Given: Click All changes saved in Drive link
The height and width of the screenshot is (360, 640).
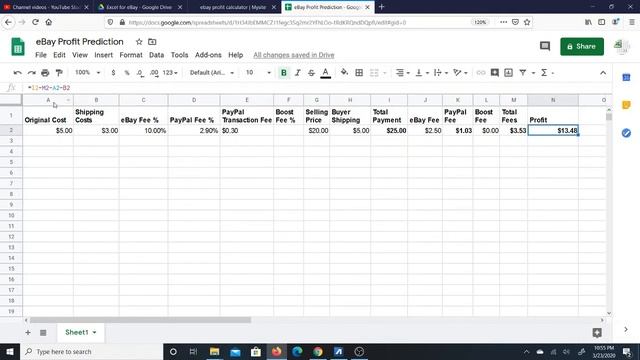Looking at the screenshot, I should pos(293,55).
